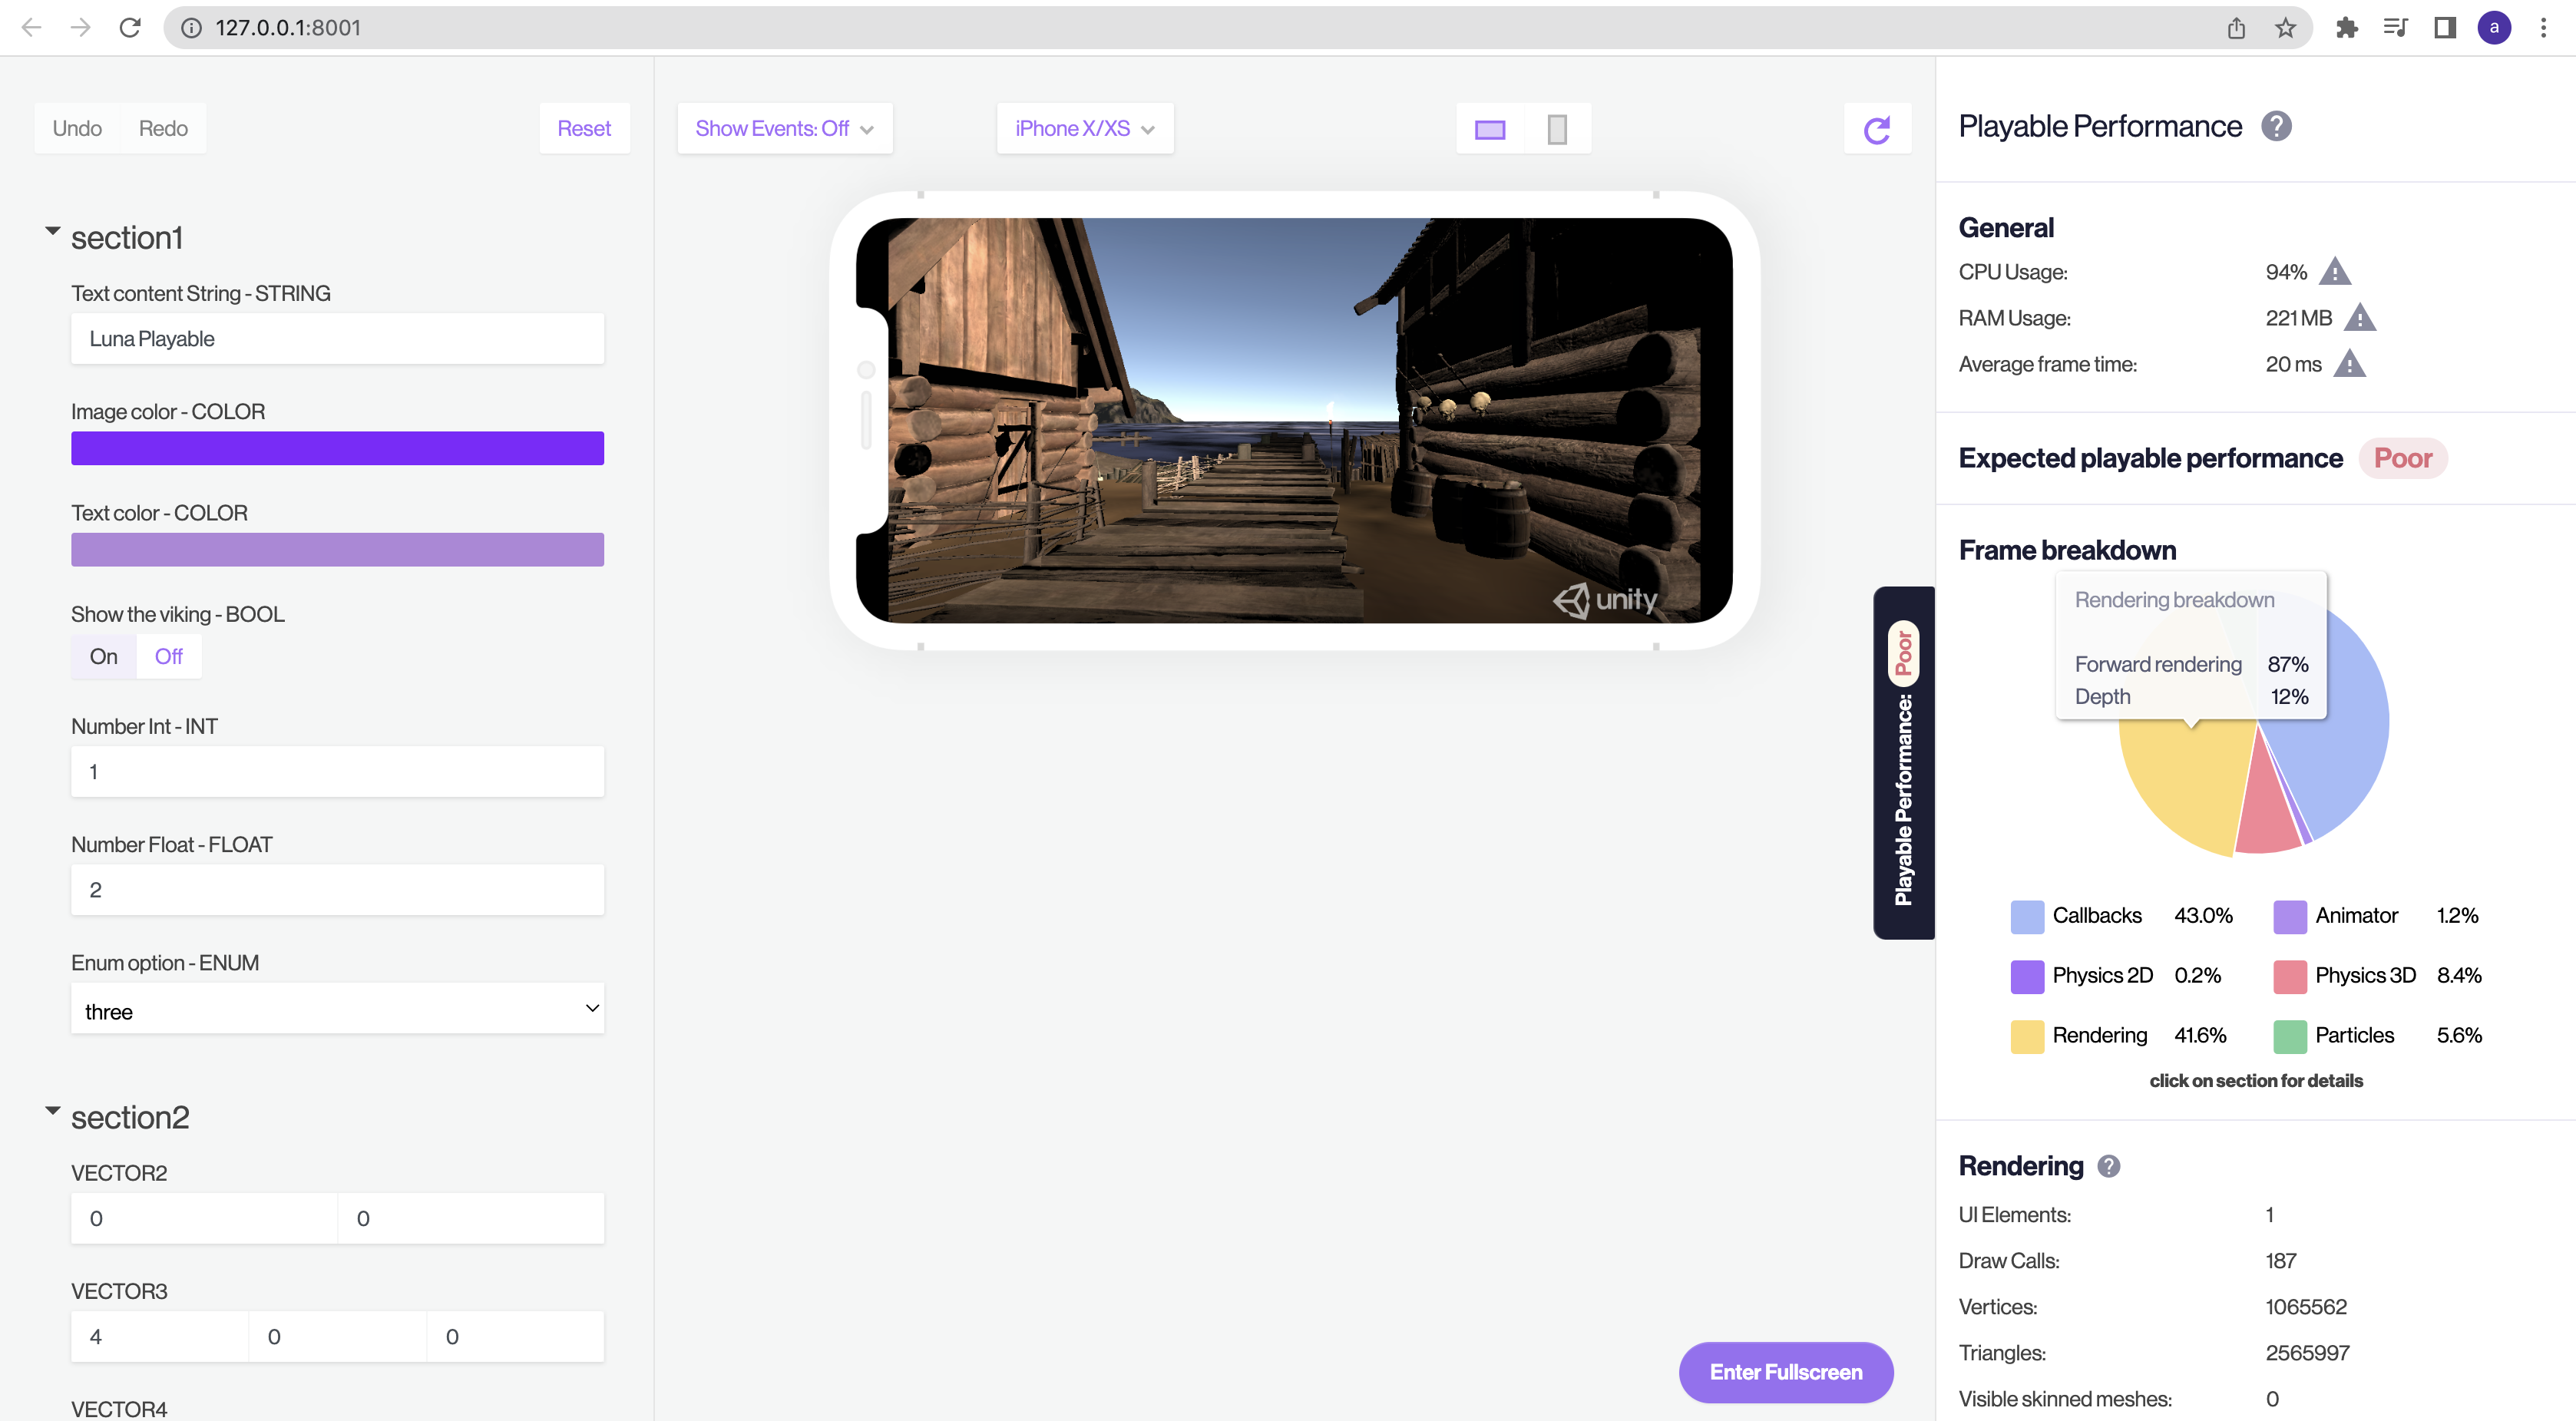This screenshot has width=2576, height=1421.
Task: Click the Depth 12% tooltip row
Action: (x=2191, y=696)
